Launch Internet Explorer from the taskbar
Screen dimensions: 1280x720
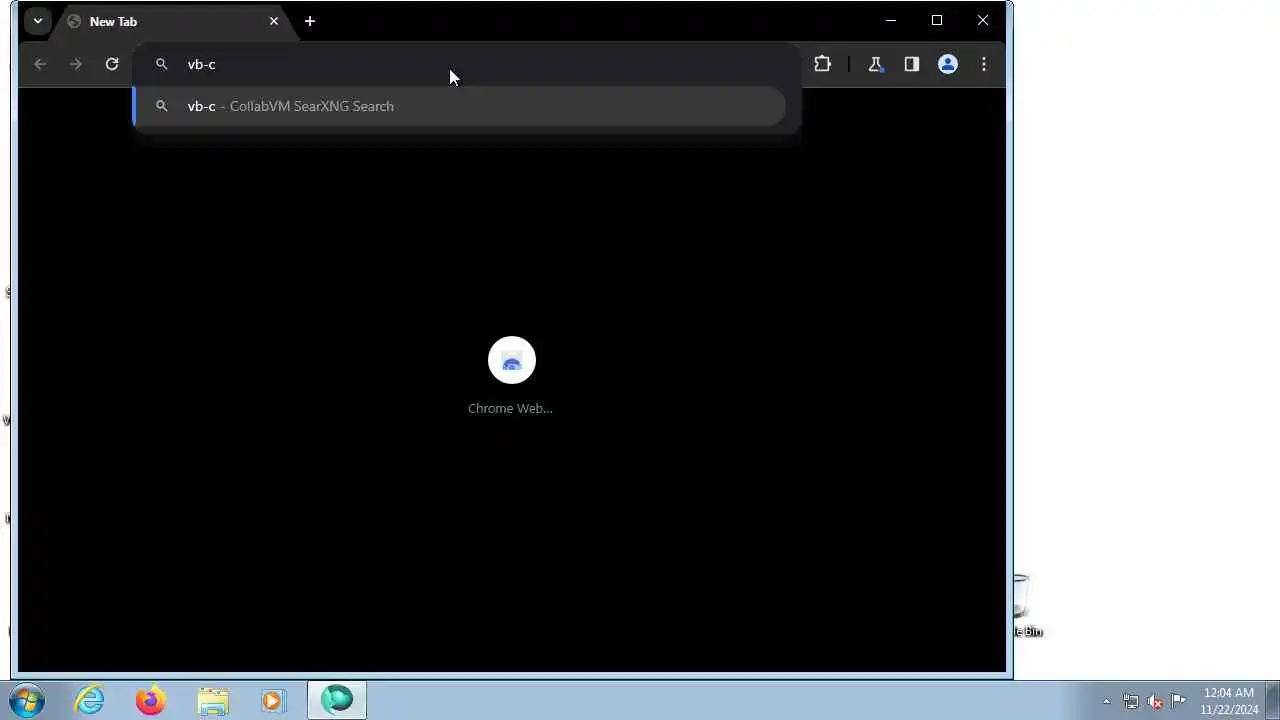(90, 700)
